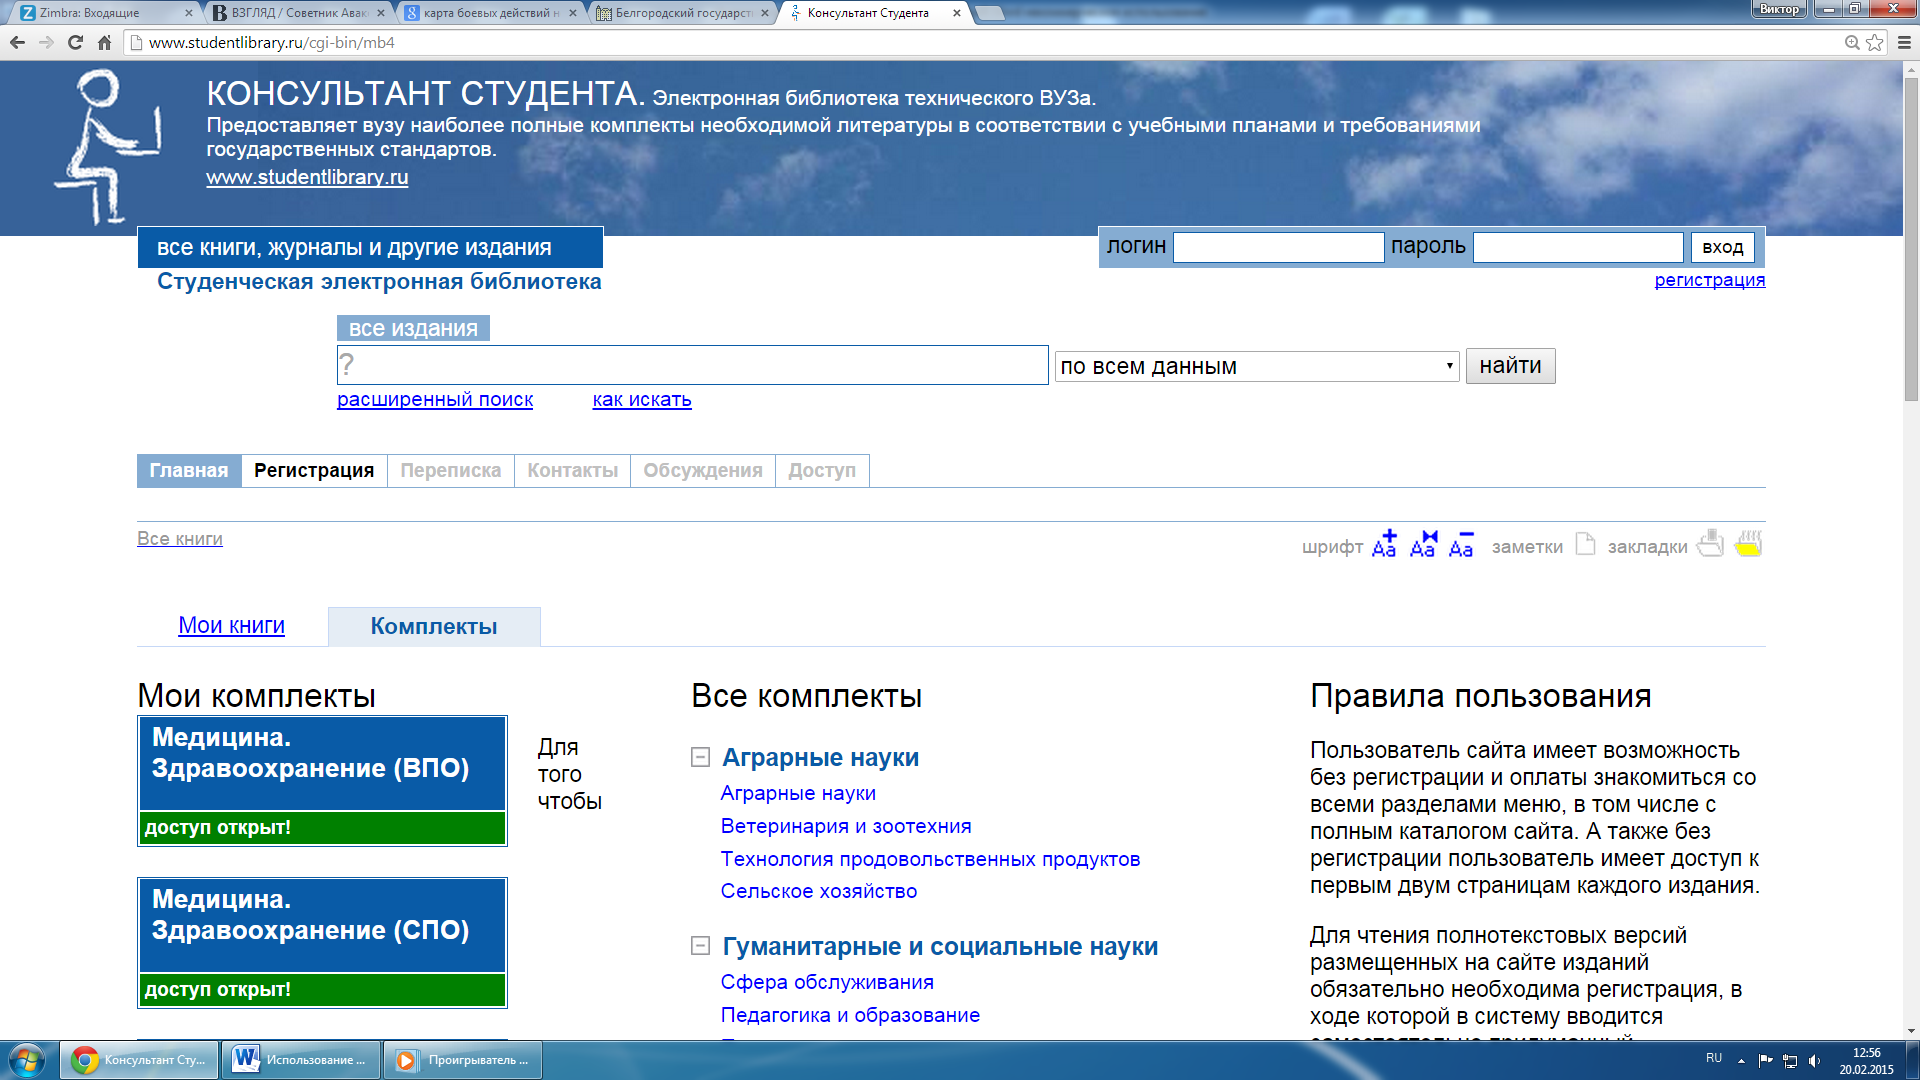Click the gray open-folder bookmarks icon
Screen dimensions: 1920x1080
(1711, 544)
